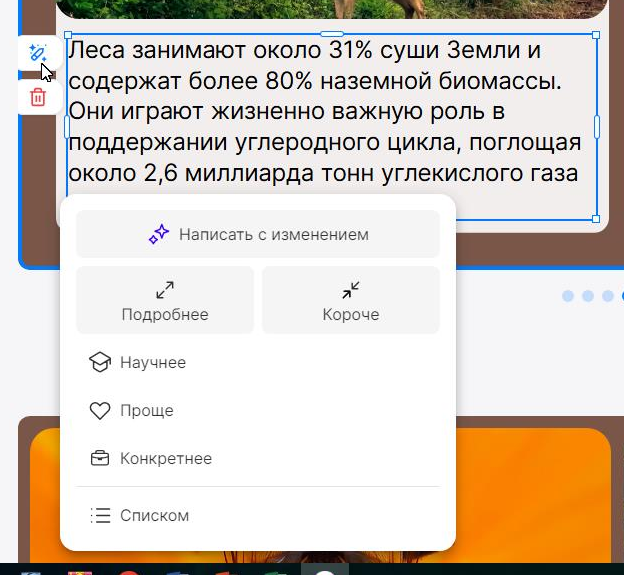Convert the text using 'Списком'
624x575 pixels.
[x=258, y=515]
